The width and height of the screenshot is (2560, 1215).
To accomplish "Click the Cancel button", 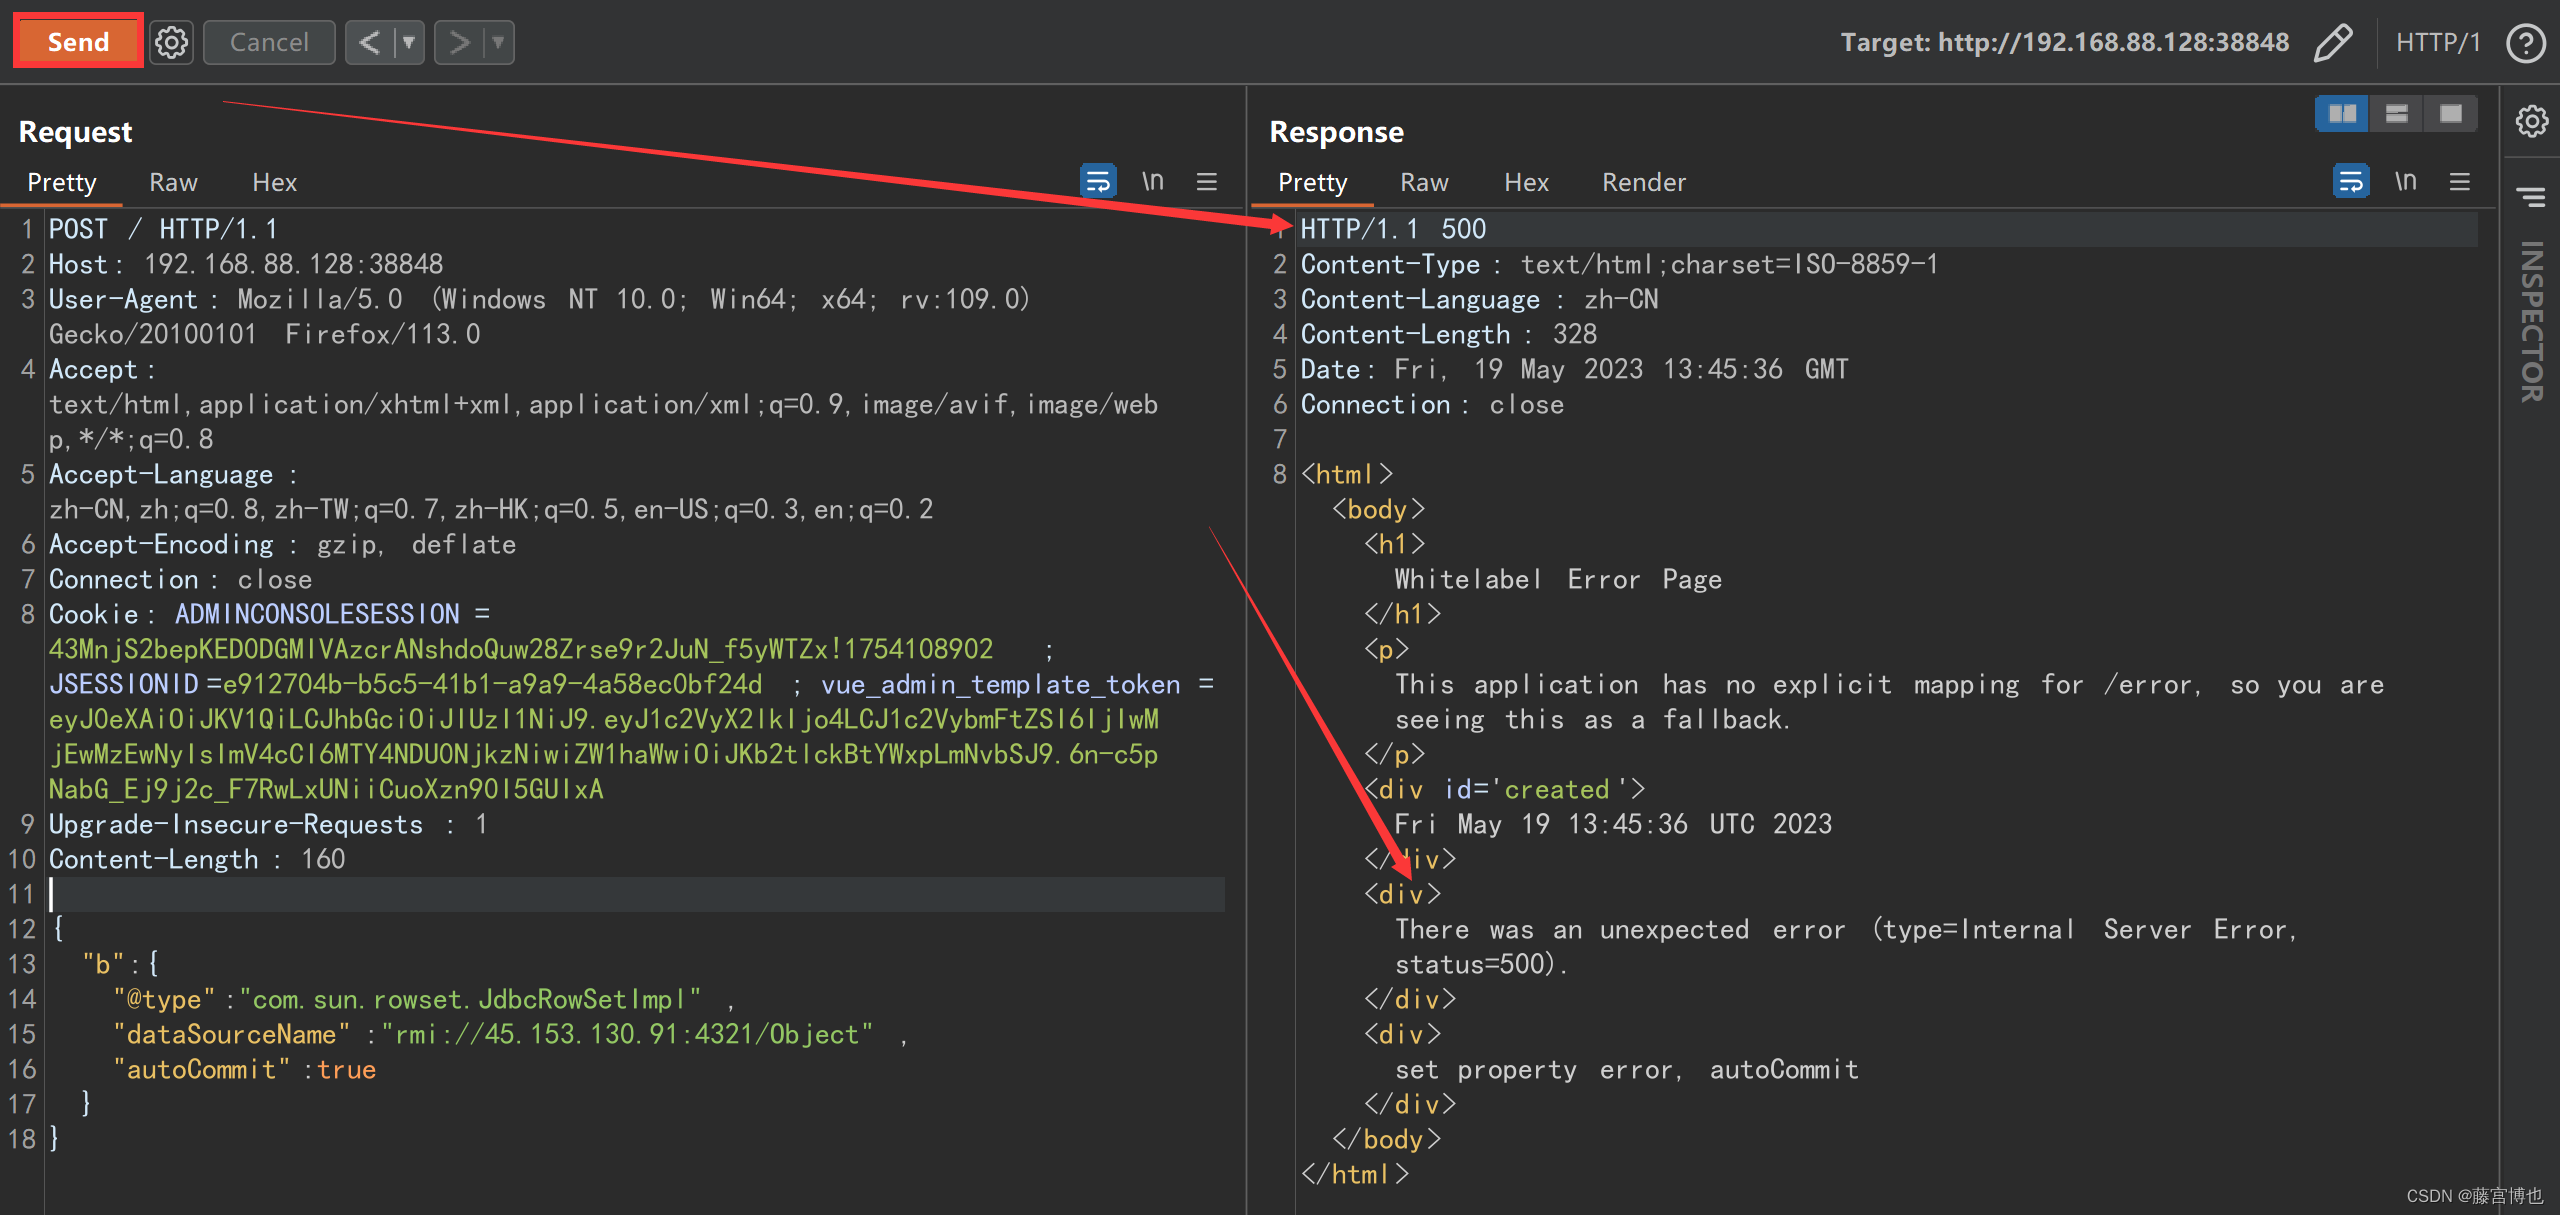I will [x=269, y=42].
